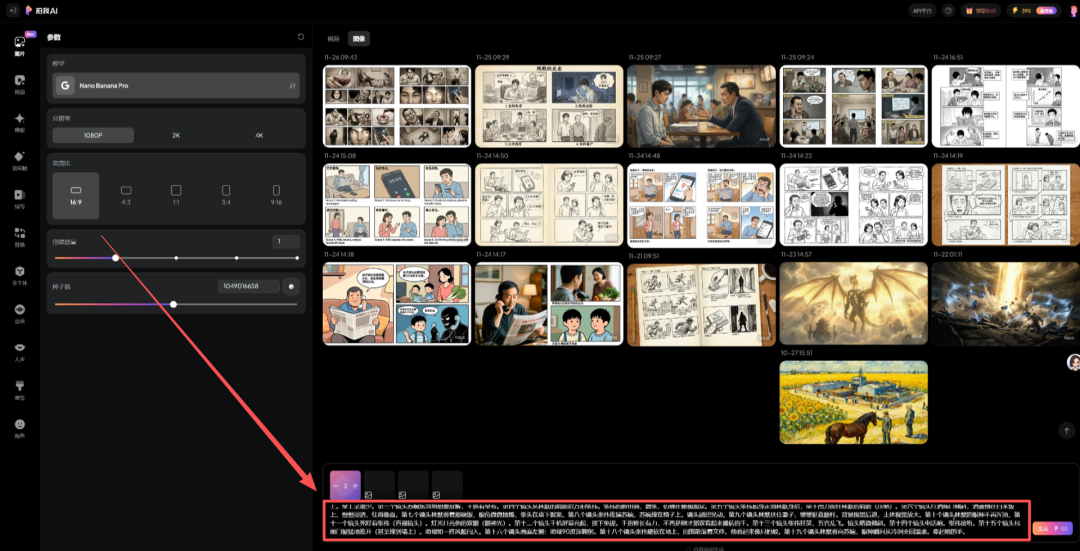Screen dimensions: 1080x551
Task: Open the golden dragon image thumbnail
Action: point(853,304)
